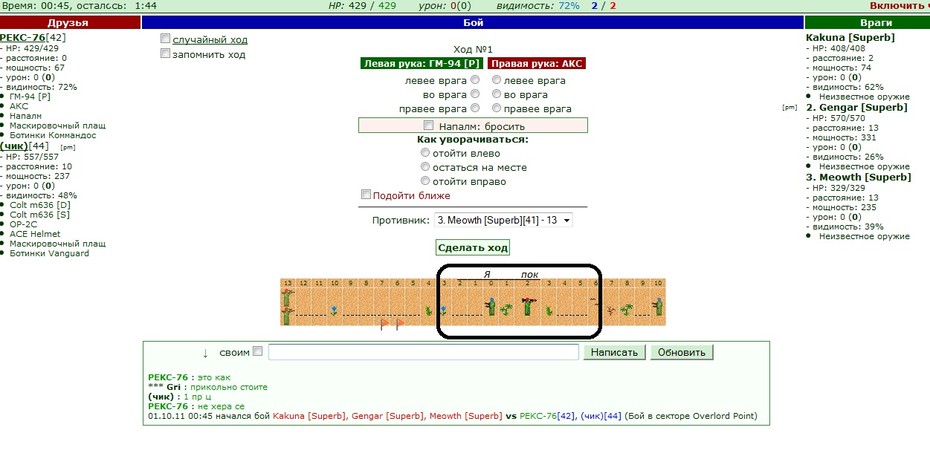Open private message icon beside Gengar
This screenshot has height=459, width=930.
[x=789, y=108]
